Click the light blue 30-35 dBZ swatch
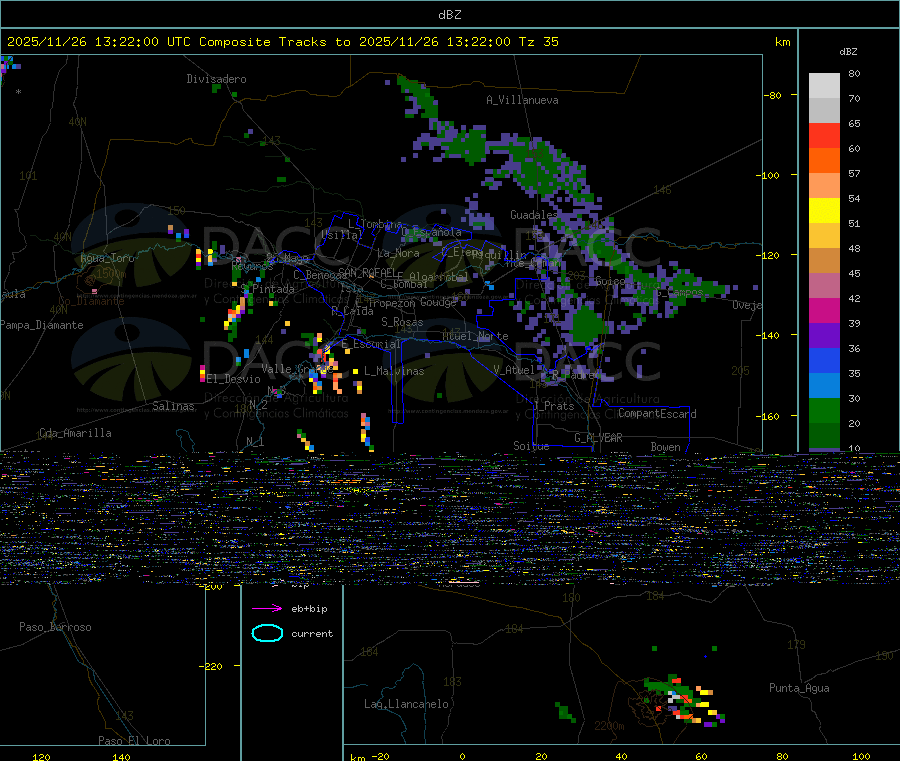 [824, 386]
